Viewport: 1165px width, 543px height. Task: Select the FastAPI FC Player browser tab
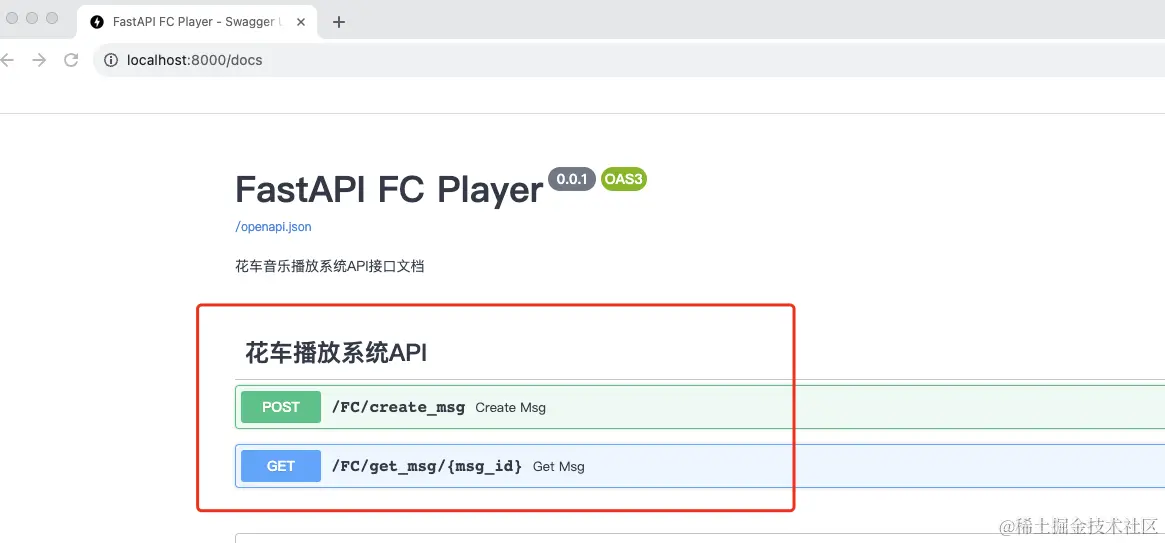196,22
